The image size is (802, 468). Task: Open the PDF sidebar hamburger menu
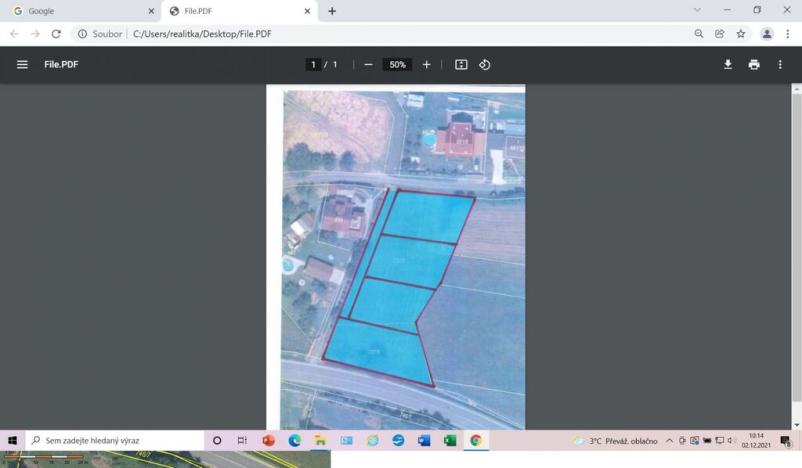point(22,64)
